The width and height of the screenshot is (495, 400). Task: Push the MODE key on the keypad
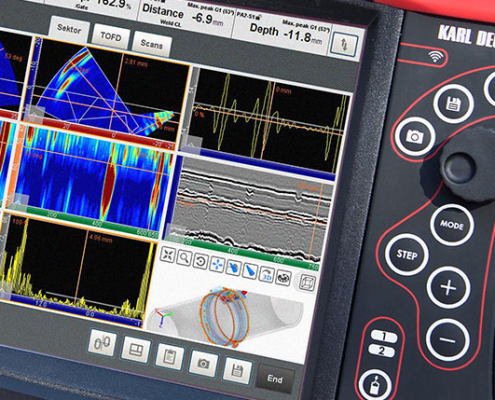pyautogui.click(x=452, y=225)
